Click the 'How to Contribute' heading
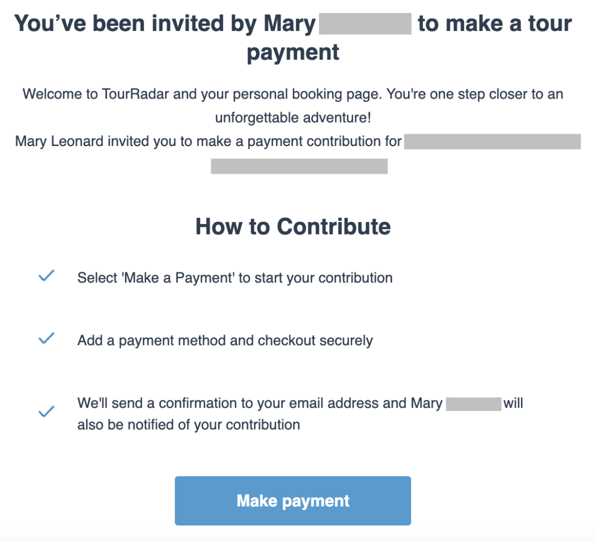The image size is (605, 541). [293, 226]
